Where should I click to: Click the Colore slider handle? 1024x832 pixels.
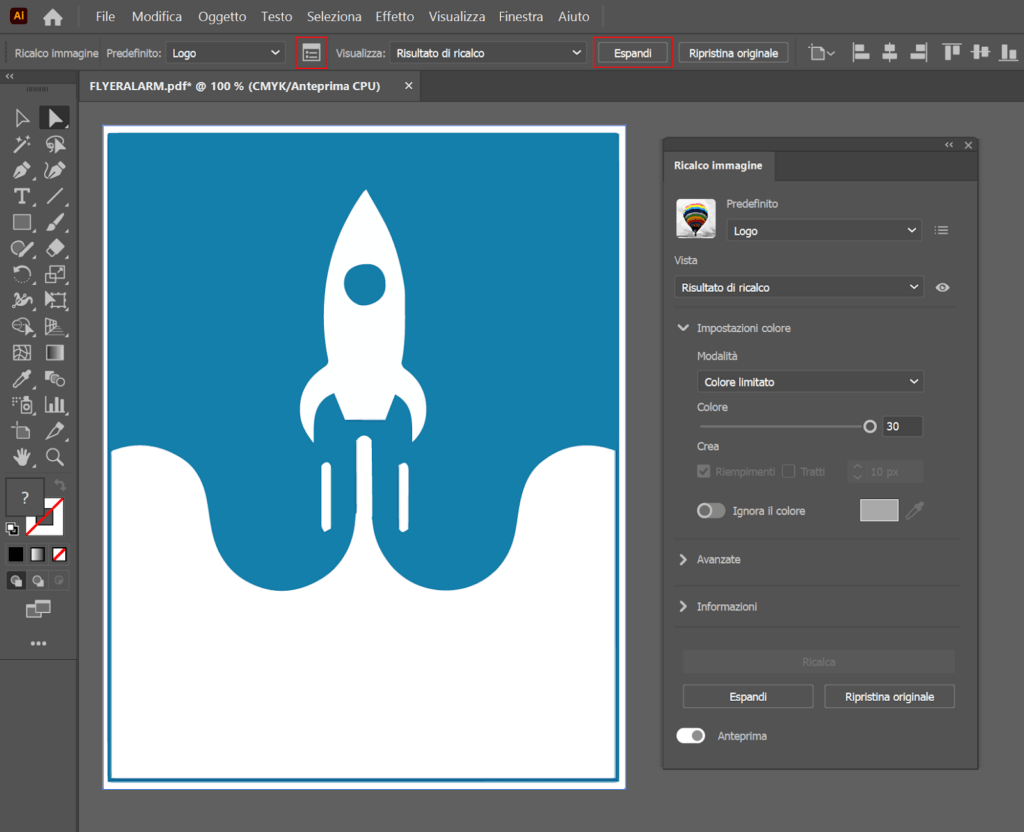[869, 426]
